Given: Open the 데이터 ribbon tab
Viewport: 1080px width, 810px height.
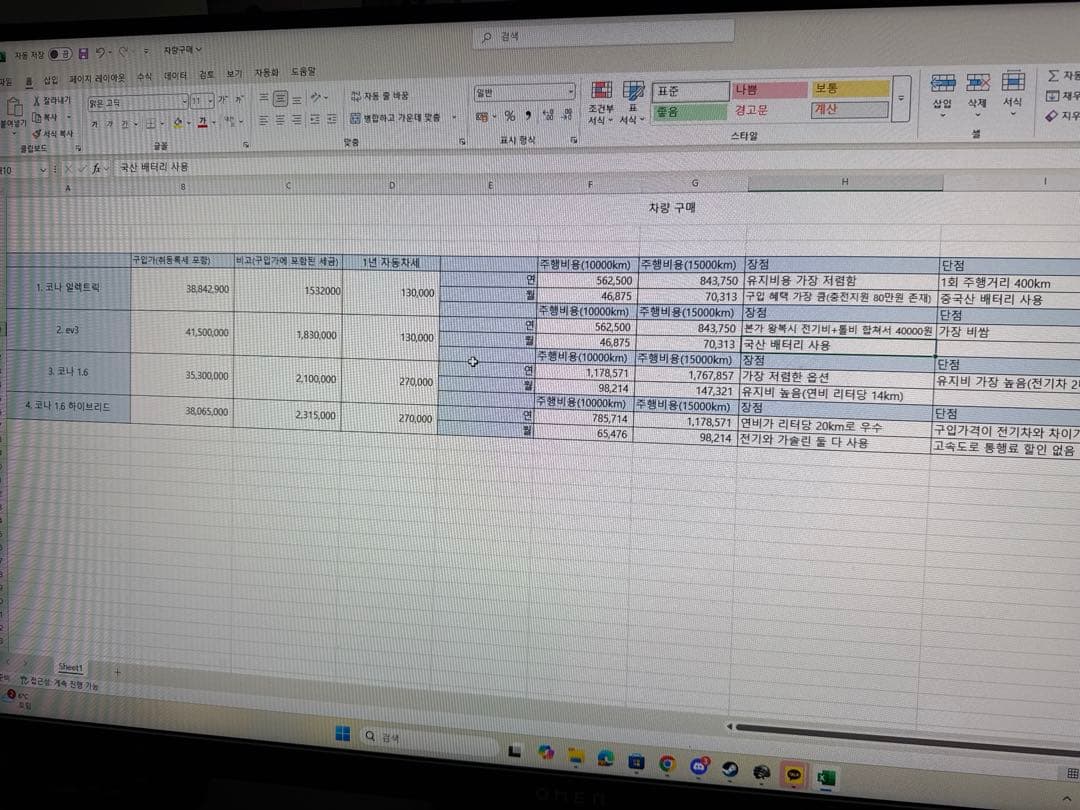Looking at the screenshot, I should click(x=176, y=76).
